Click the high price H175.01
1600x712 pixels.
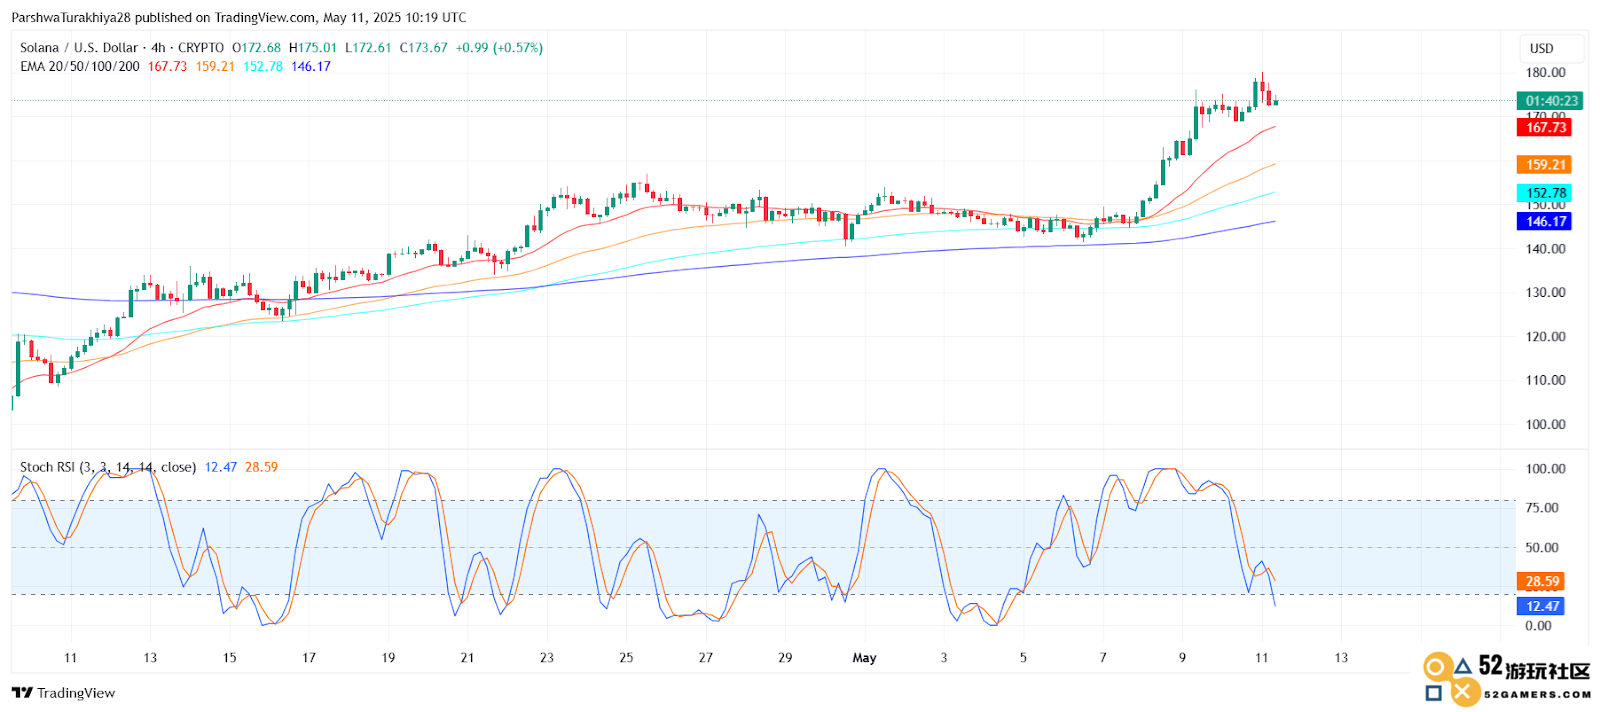click(313, 48)
